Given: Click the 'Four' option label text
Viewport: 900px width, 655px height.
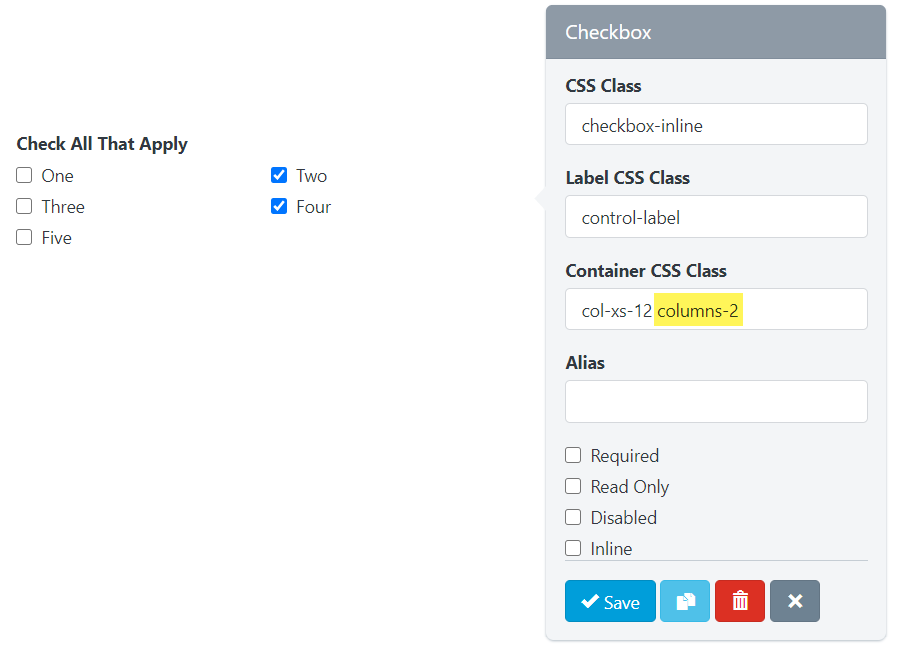Looking at the screenshot, I should click(x=313, y=207).
